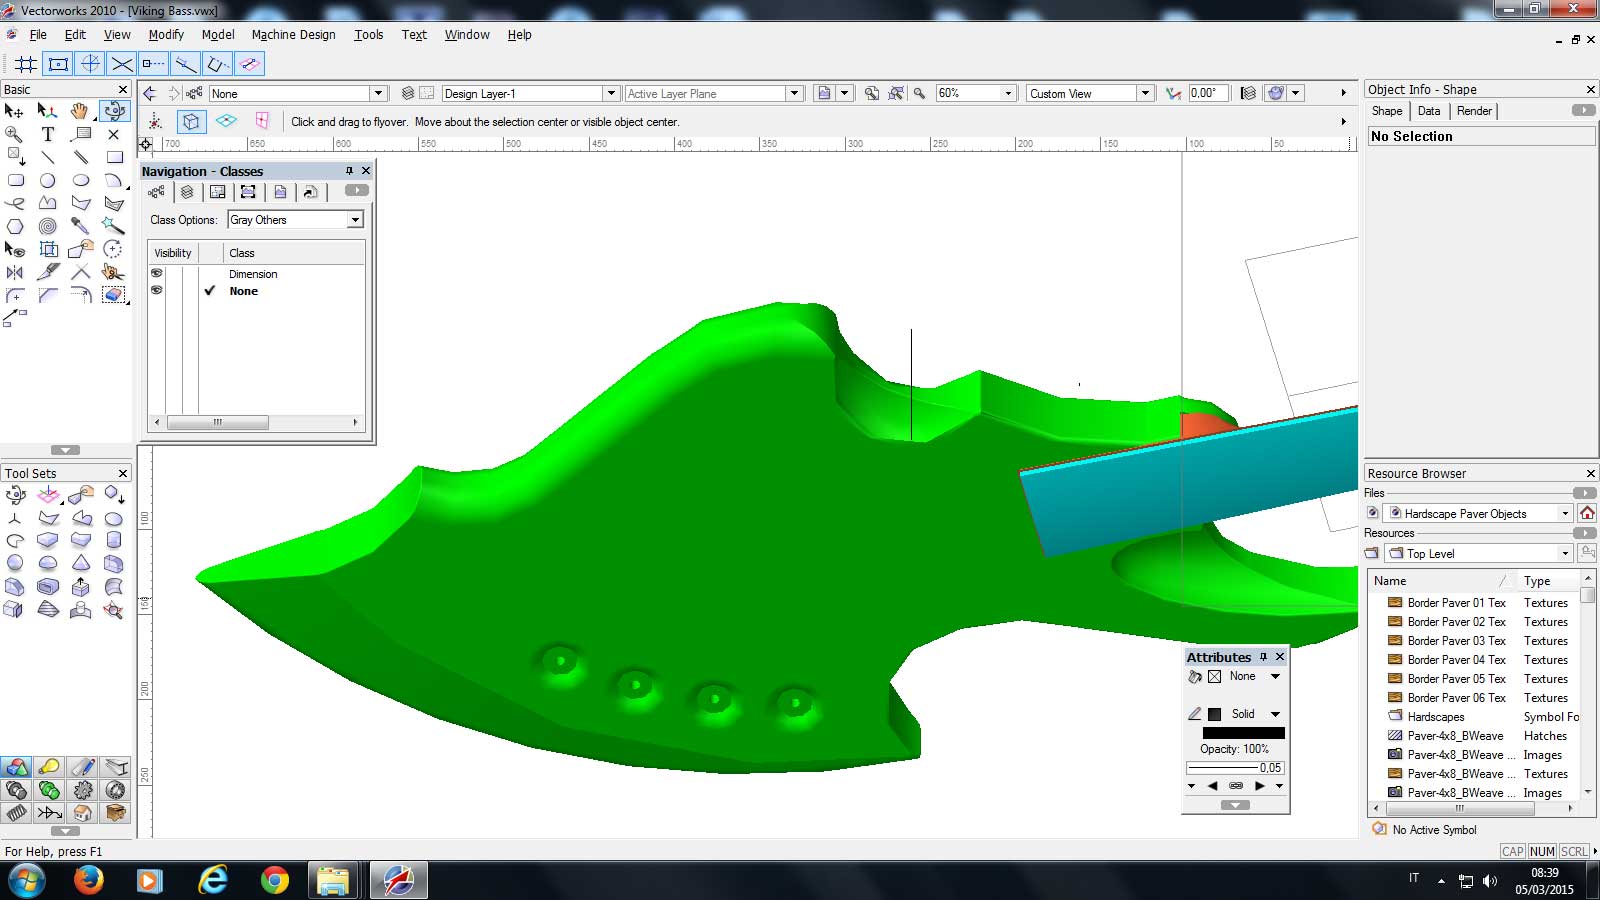
Task: Open the Visualization lightbulb tool set
Action: point(48,767)
